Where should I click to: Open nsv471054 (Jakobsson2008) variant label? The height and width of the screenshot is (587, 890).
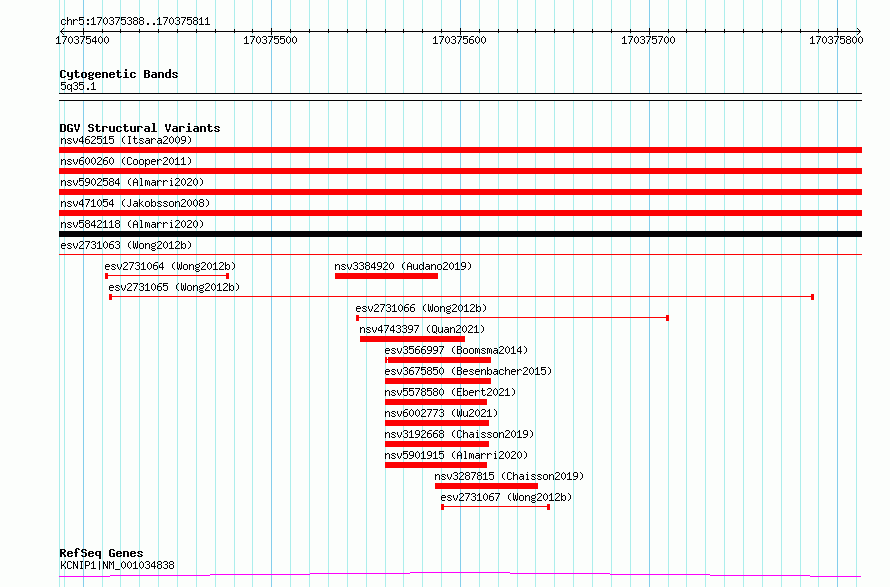coord(135,203)
